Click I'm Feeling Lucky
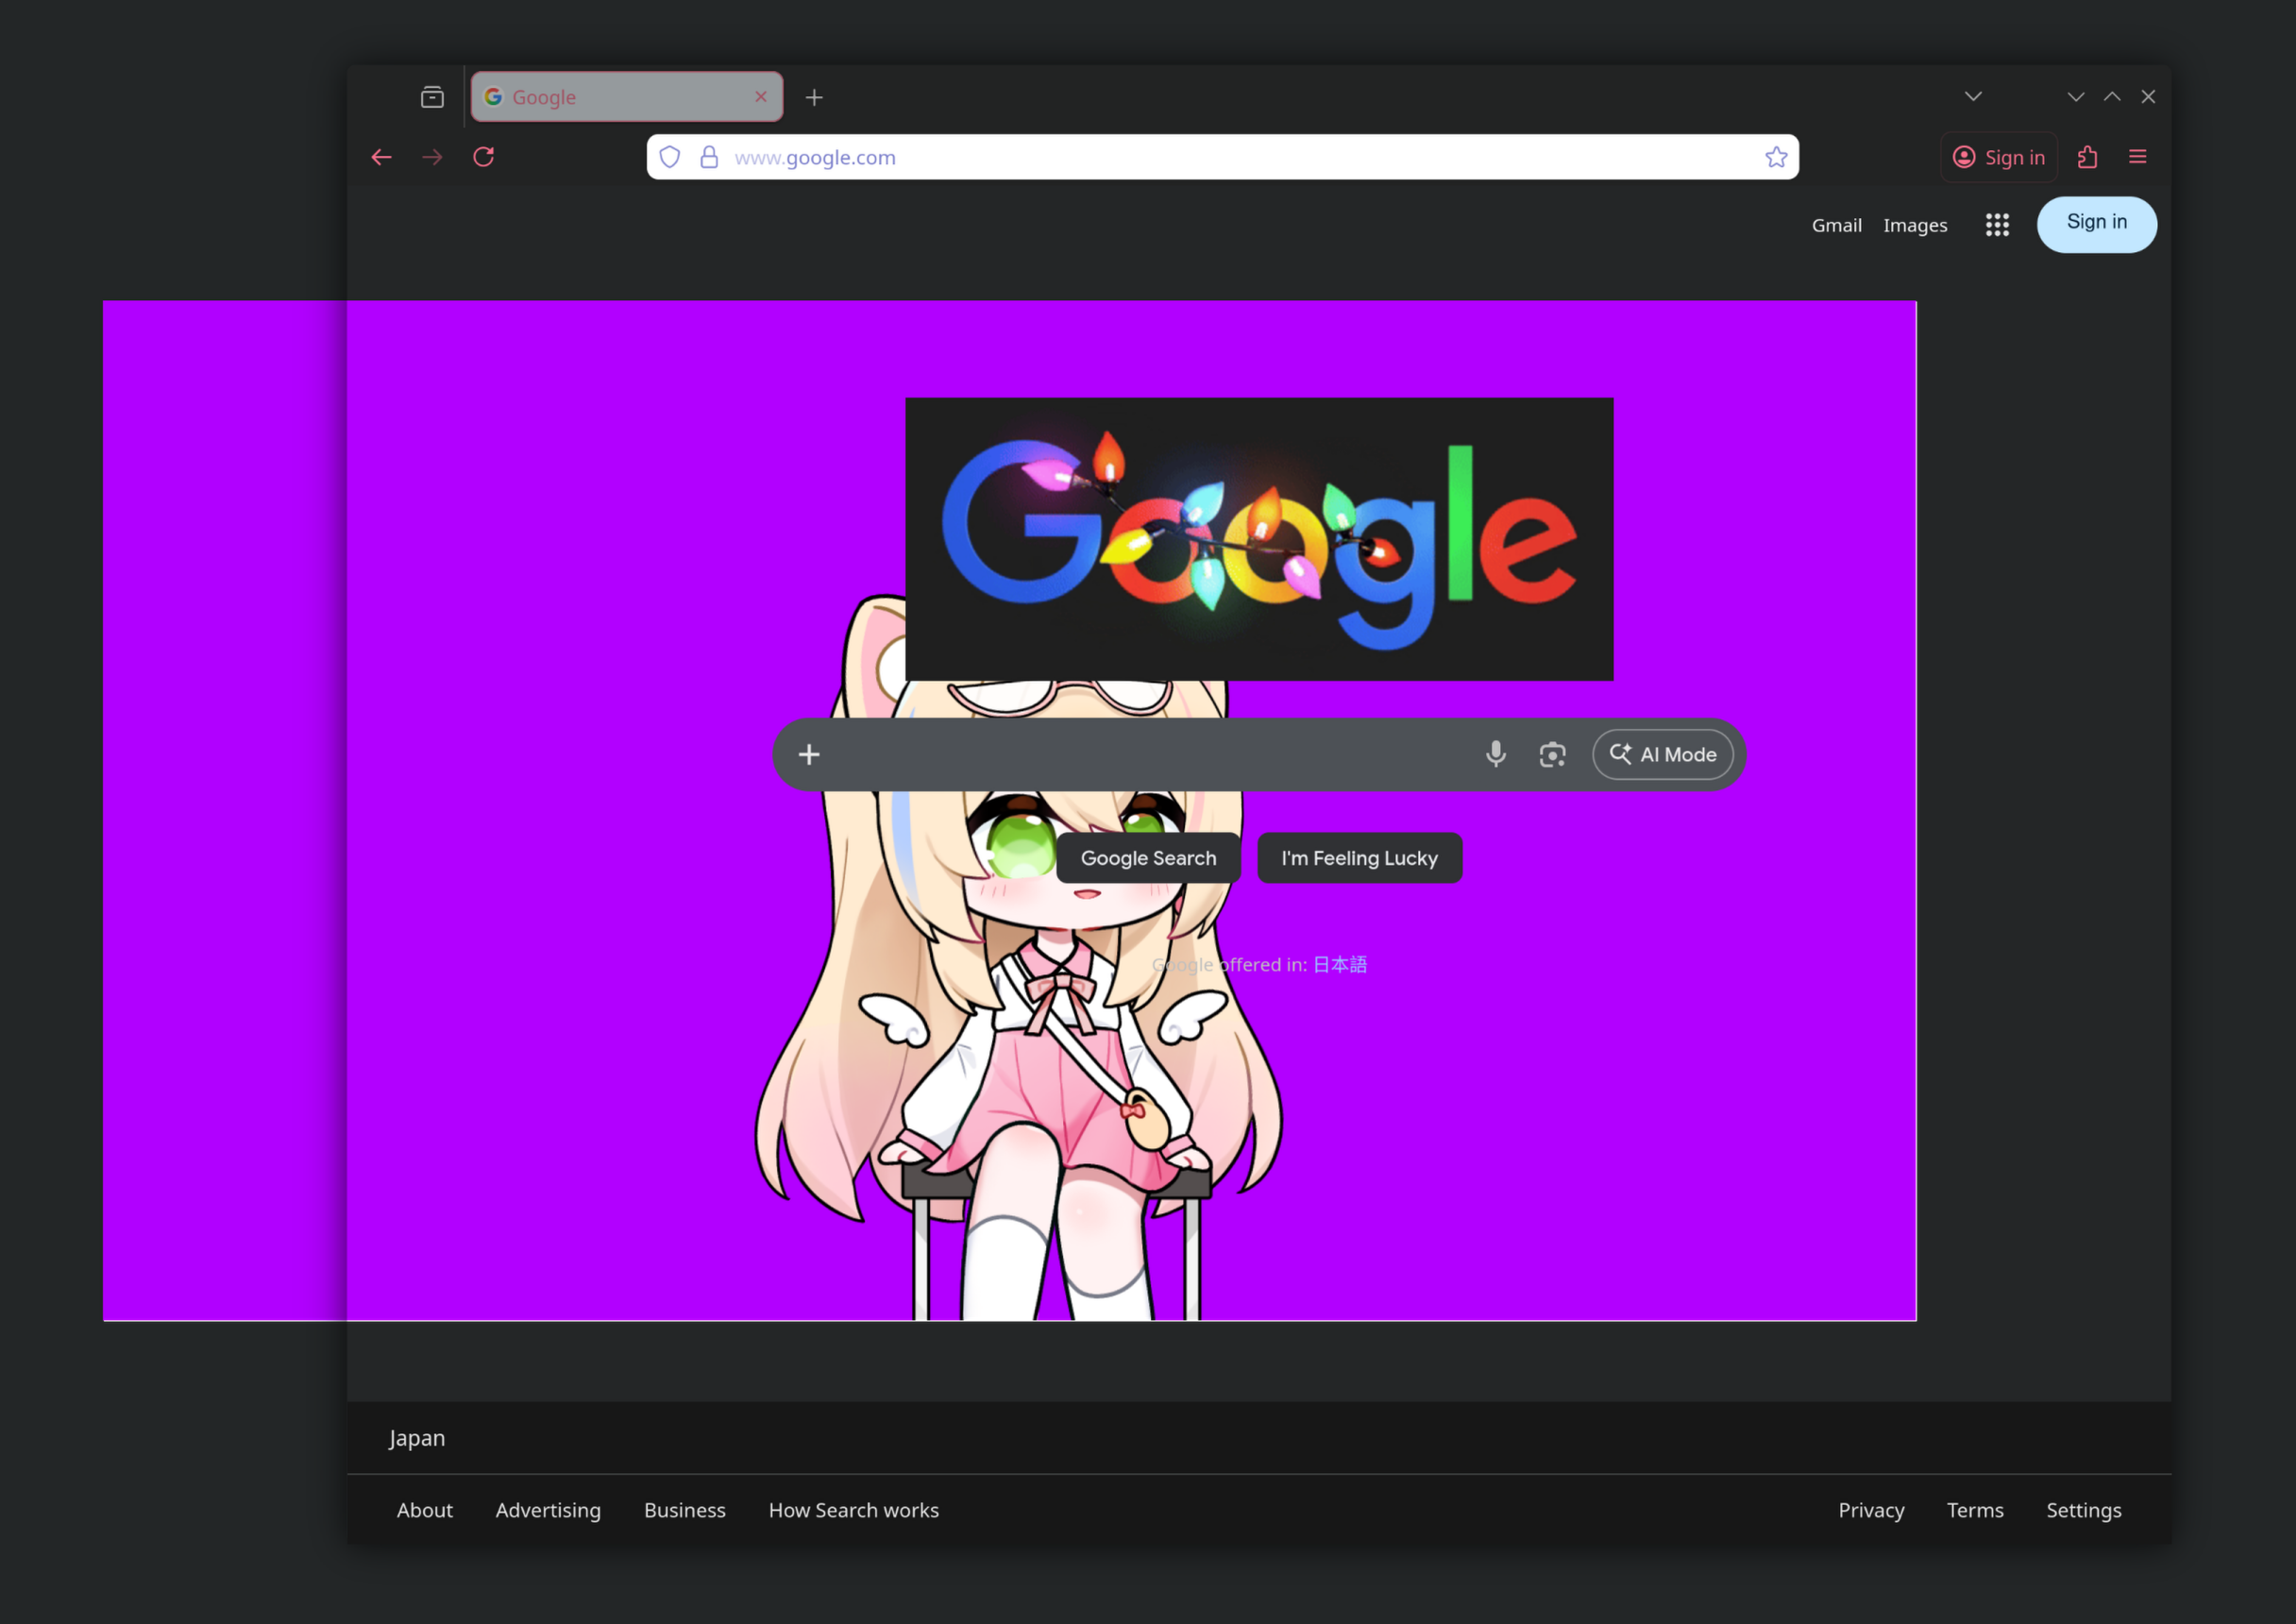The image size is (2296, 1624). [x=1359, y=858]
